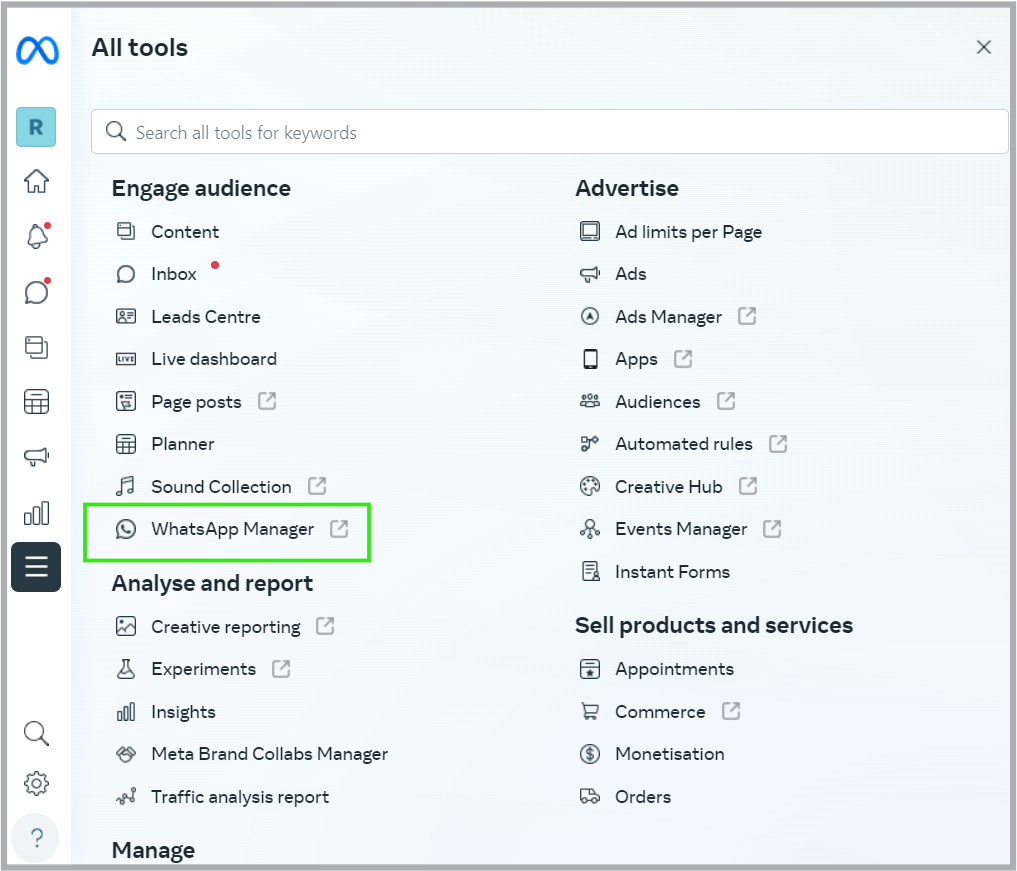Open Ads Manager

[x=668, y=316]
